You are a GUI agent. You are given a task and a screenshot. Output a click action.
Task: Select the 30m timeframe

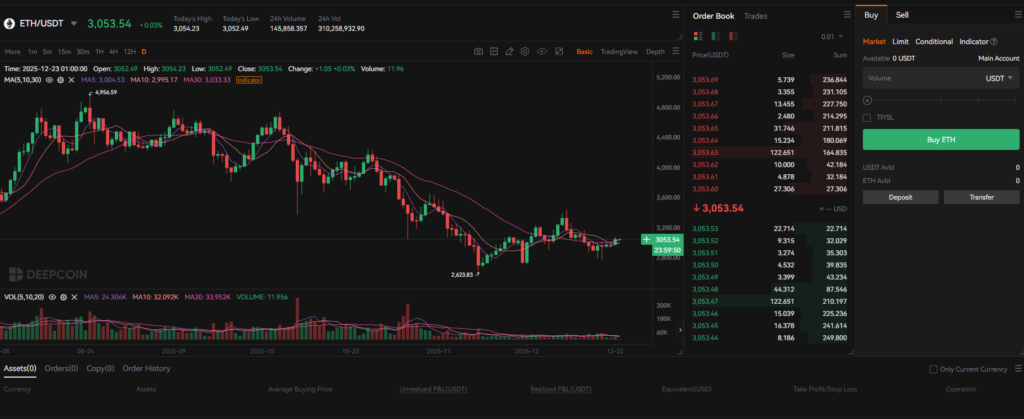83,52
